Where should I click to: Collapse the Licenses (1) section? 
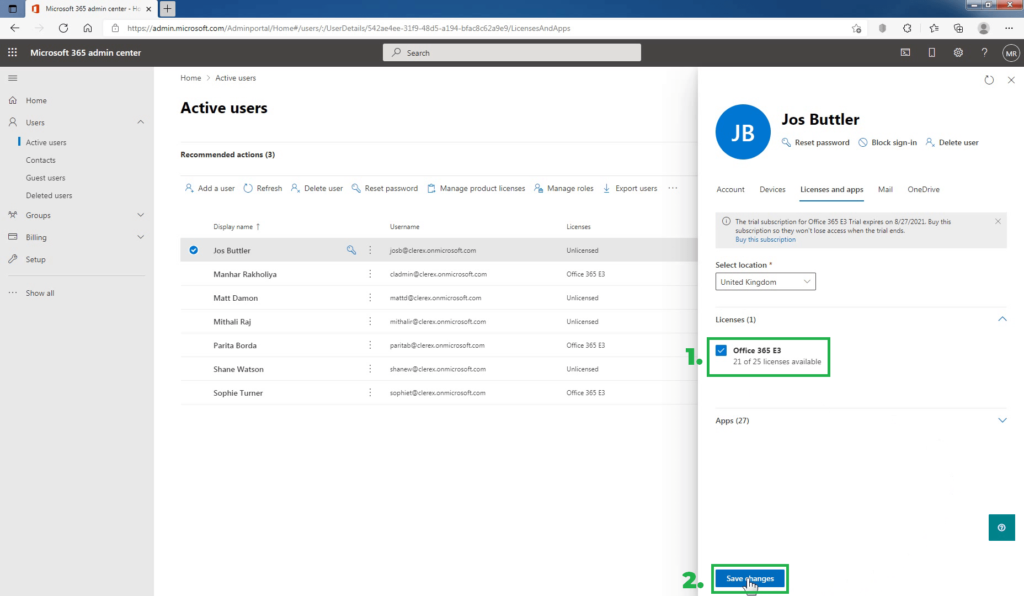pyautogui.click(x=1002, y=319)
